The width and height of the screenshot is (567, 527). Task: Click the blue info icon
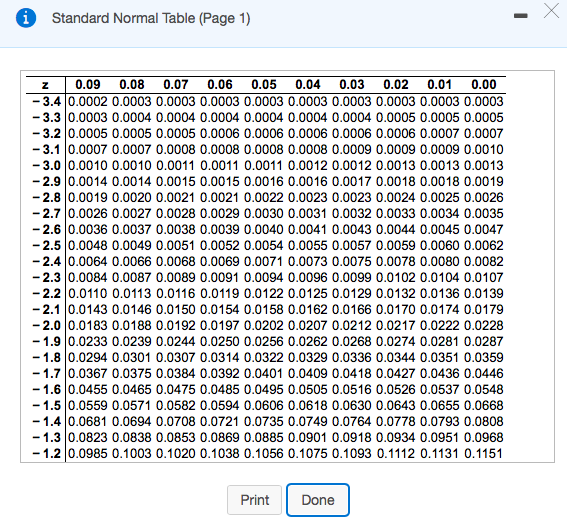coord(26,18)
